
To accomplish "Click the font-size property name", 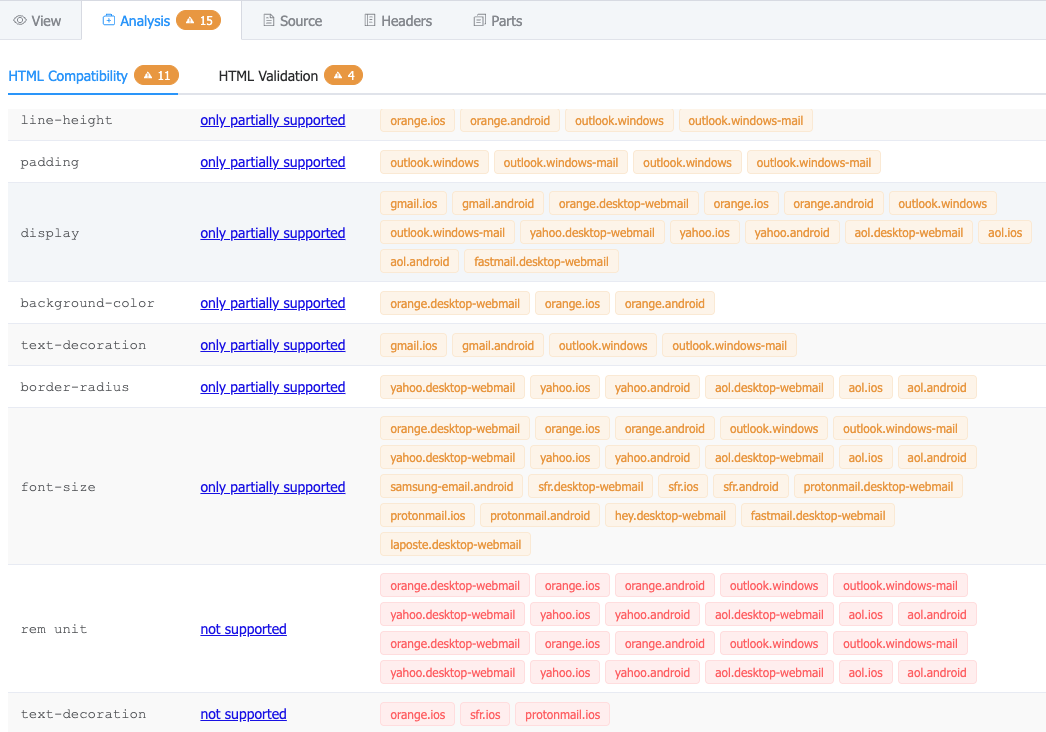I will tap(58, 487).
